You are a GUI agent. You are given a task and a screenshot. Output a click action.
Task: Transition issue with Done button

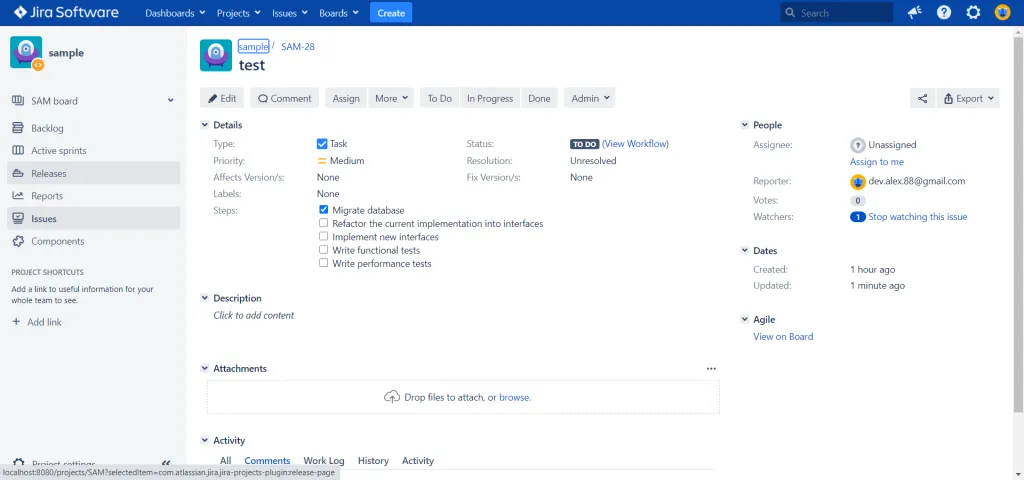539,99
